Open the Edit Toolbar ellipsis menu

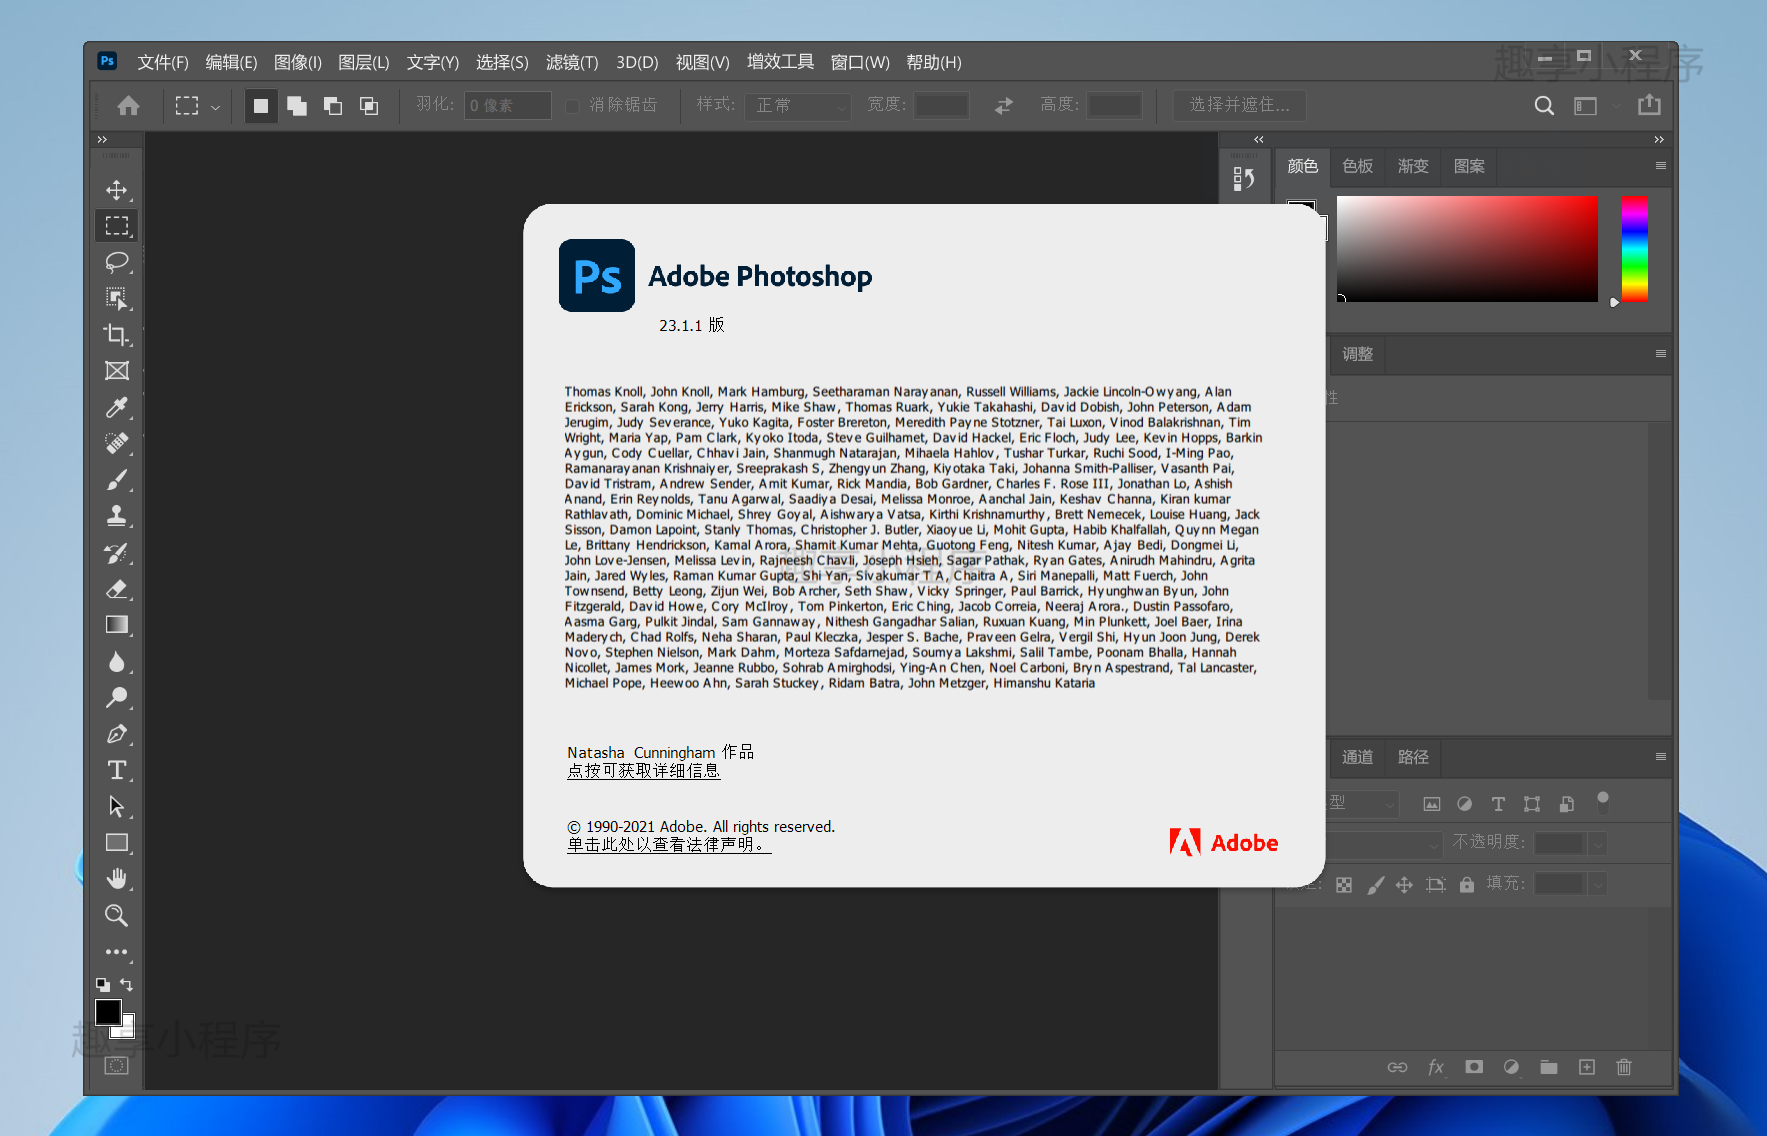(117, 952)
